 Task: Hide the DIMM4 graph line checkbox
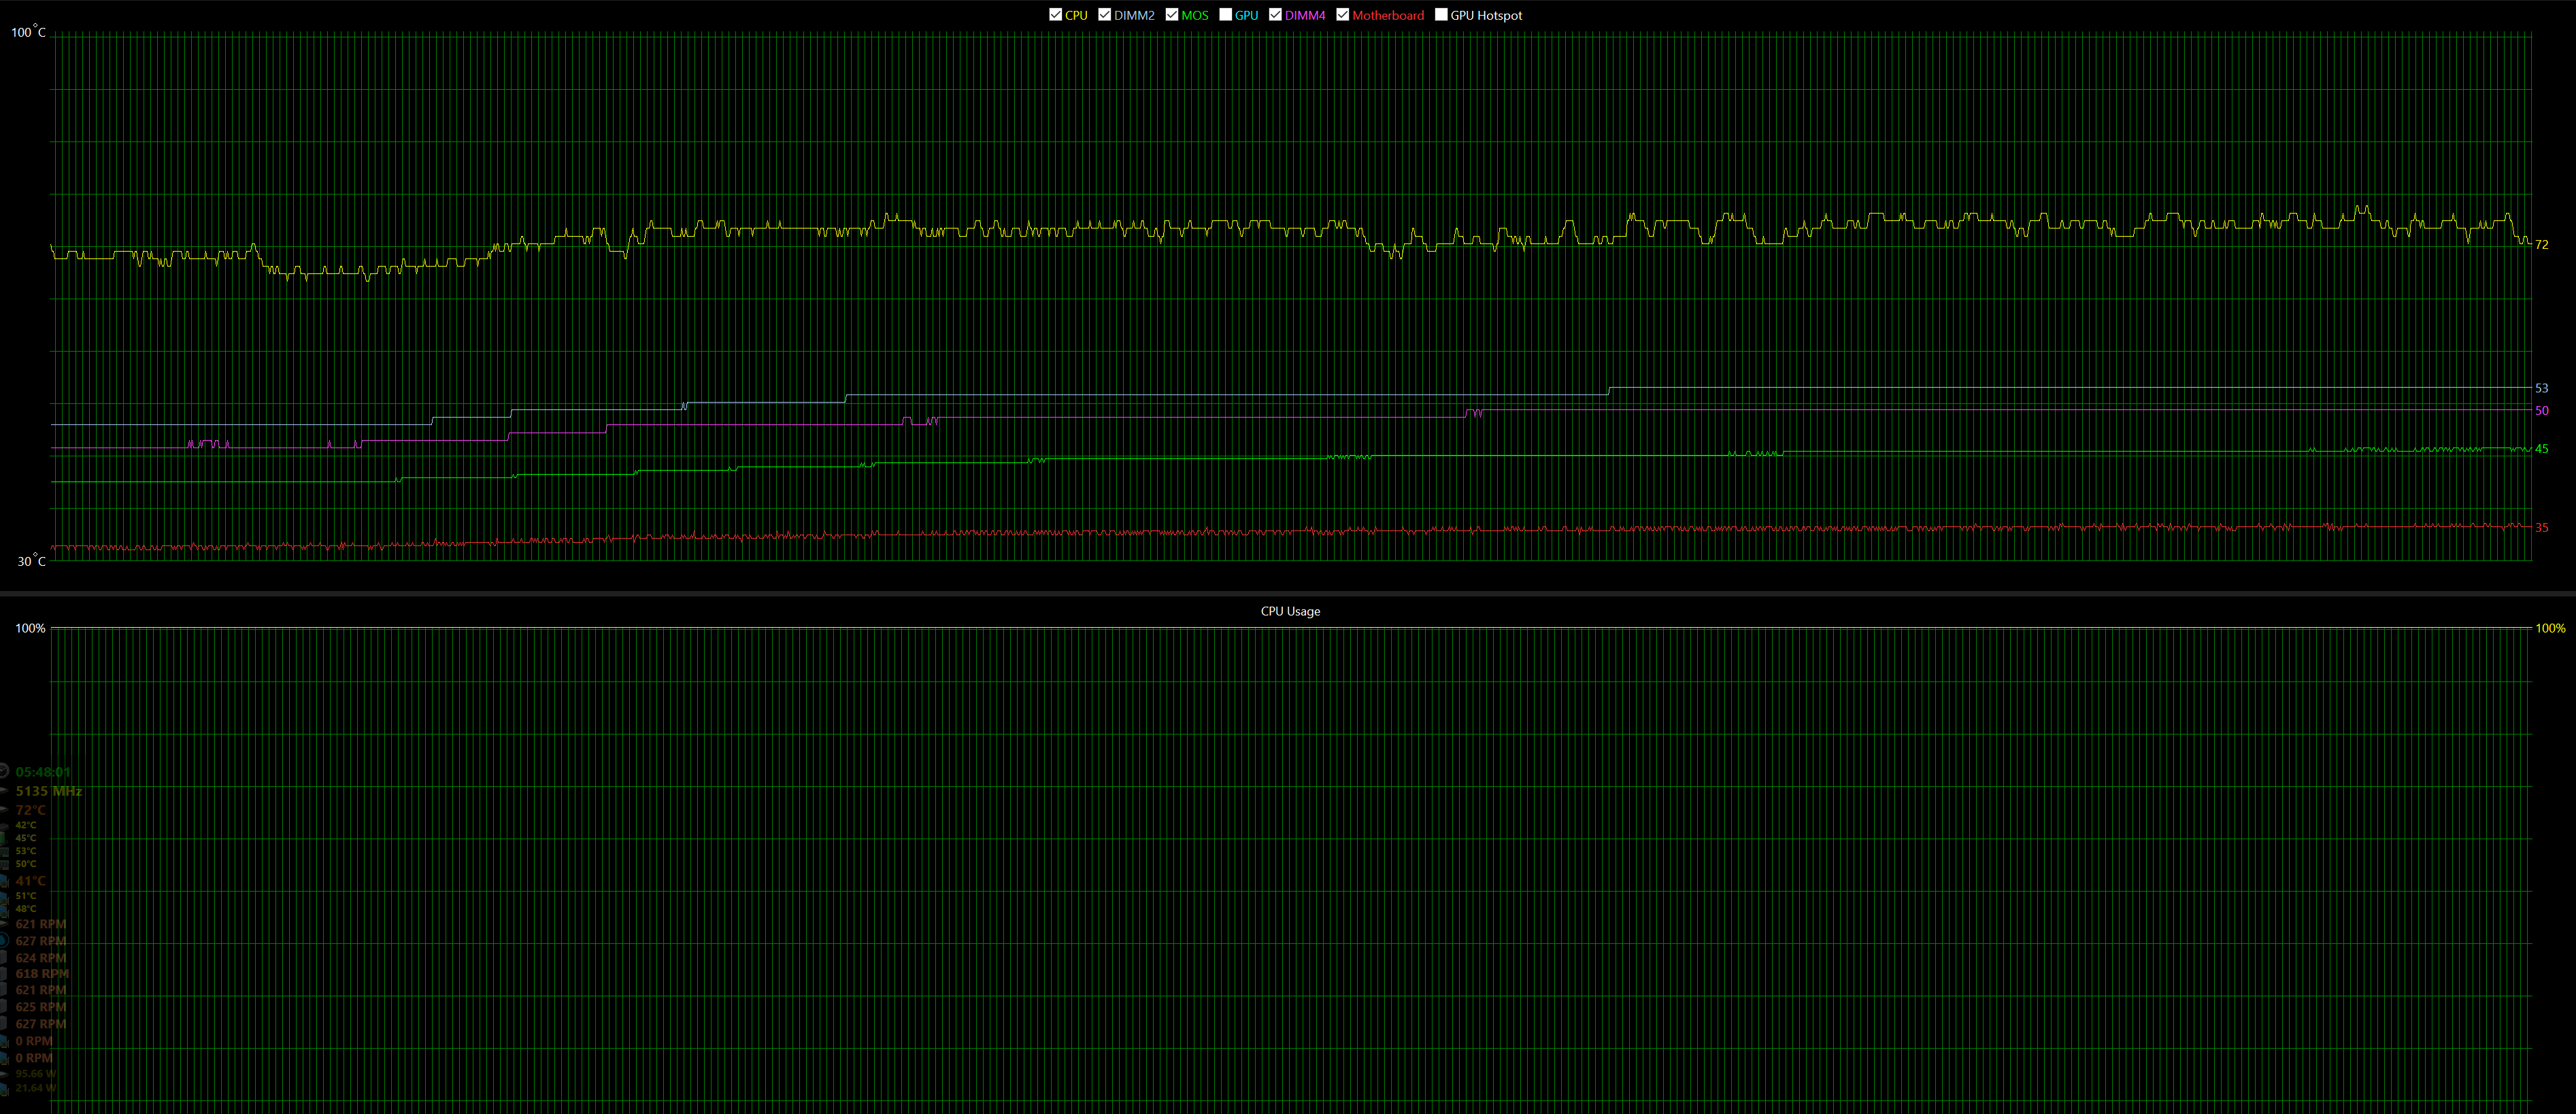click(x=1275, y=15)
